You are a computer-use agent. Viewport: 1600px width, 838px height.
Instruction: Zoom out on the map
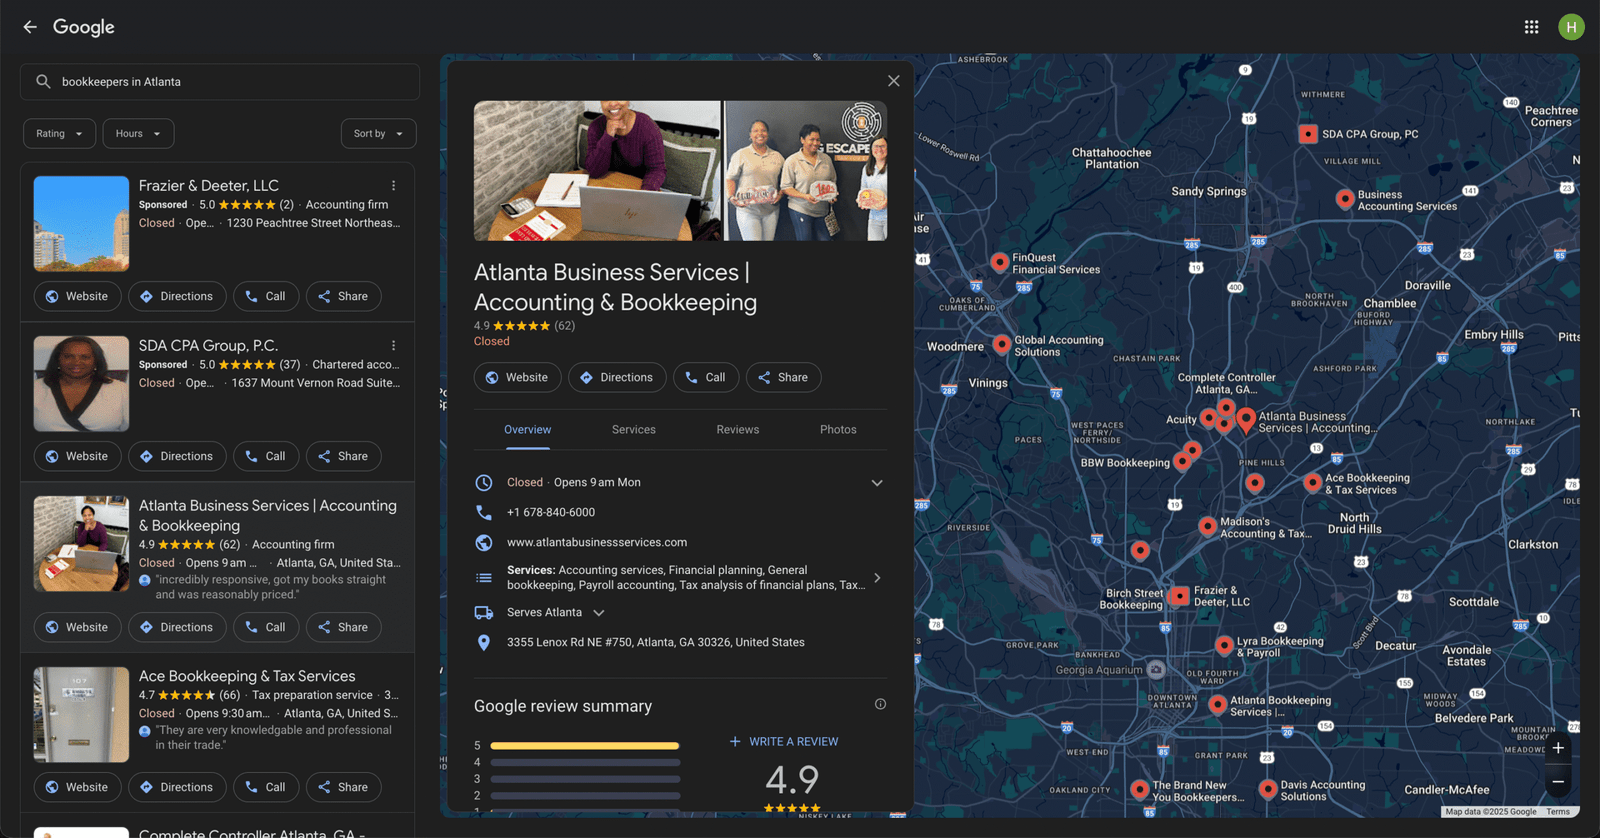point(1558,782)
